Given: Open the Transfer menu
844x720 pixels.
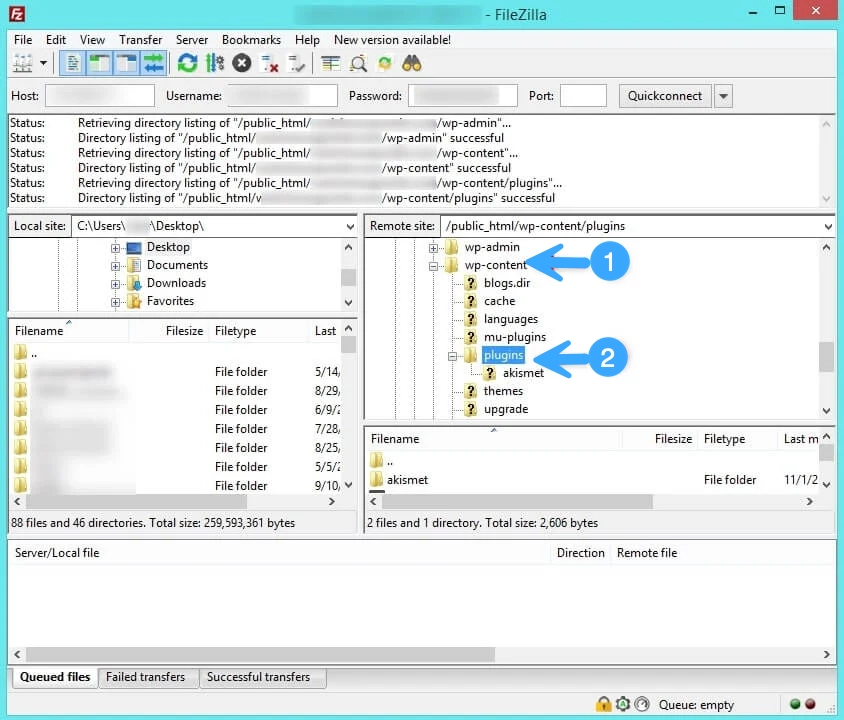Looking at the screenshot, I should 140,40.
